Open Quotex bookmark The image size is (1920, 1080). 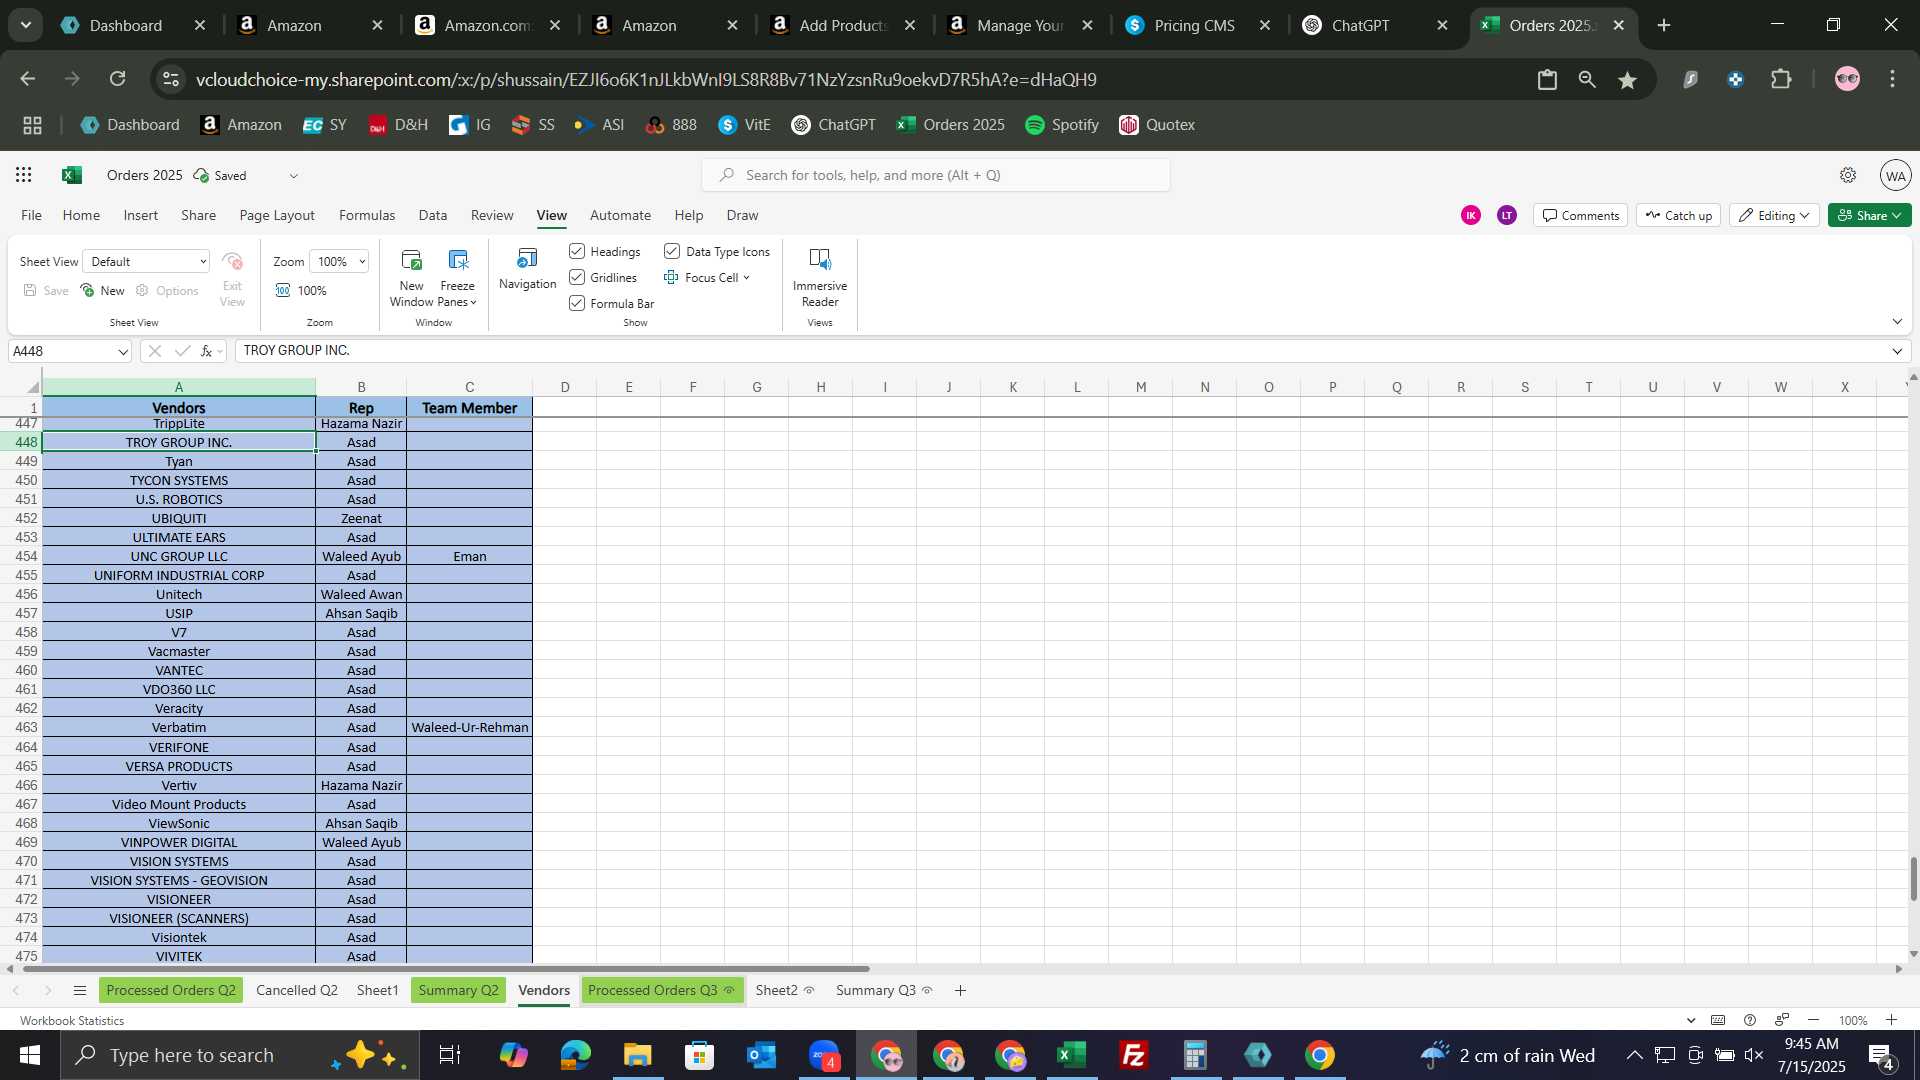[1157, 125]
